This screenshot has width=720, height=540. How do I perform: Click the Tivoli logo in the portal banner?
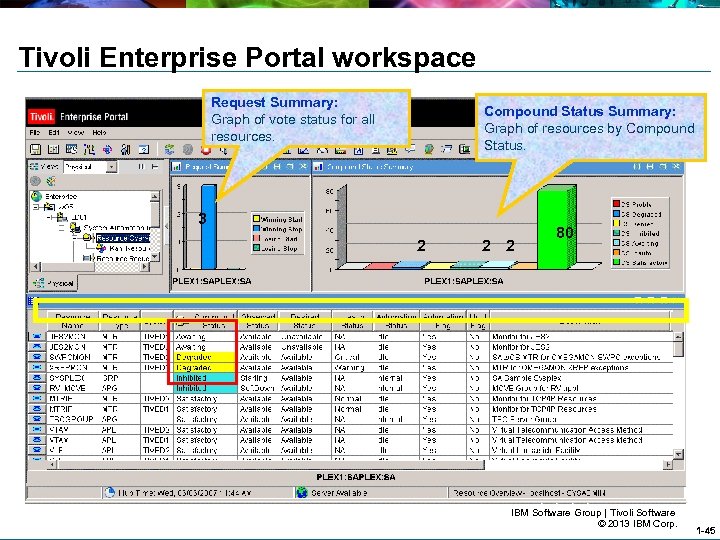click(x=42, y=117)
